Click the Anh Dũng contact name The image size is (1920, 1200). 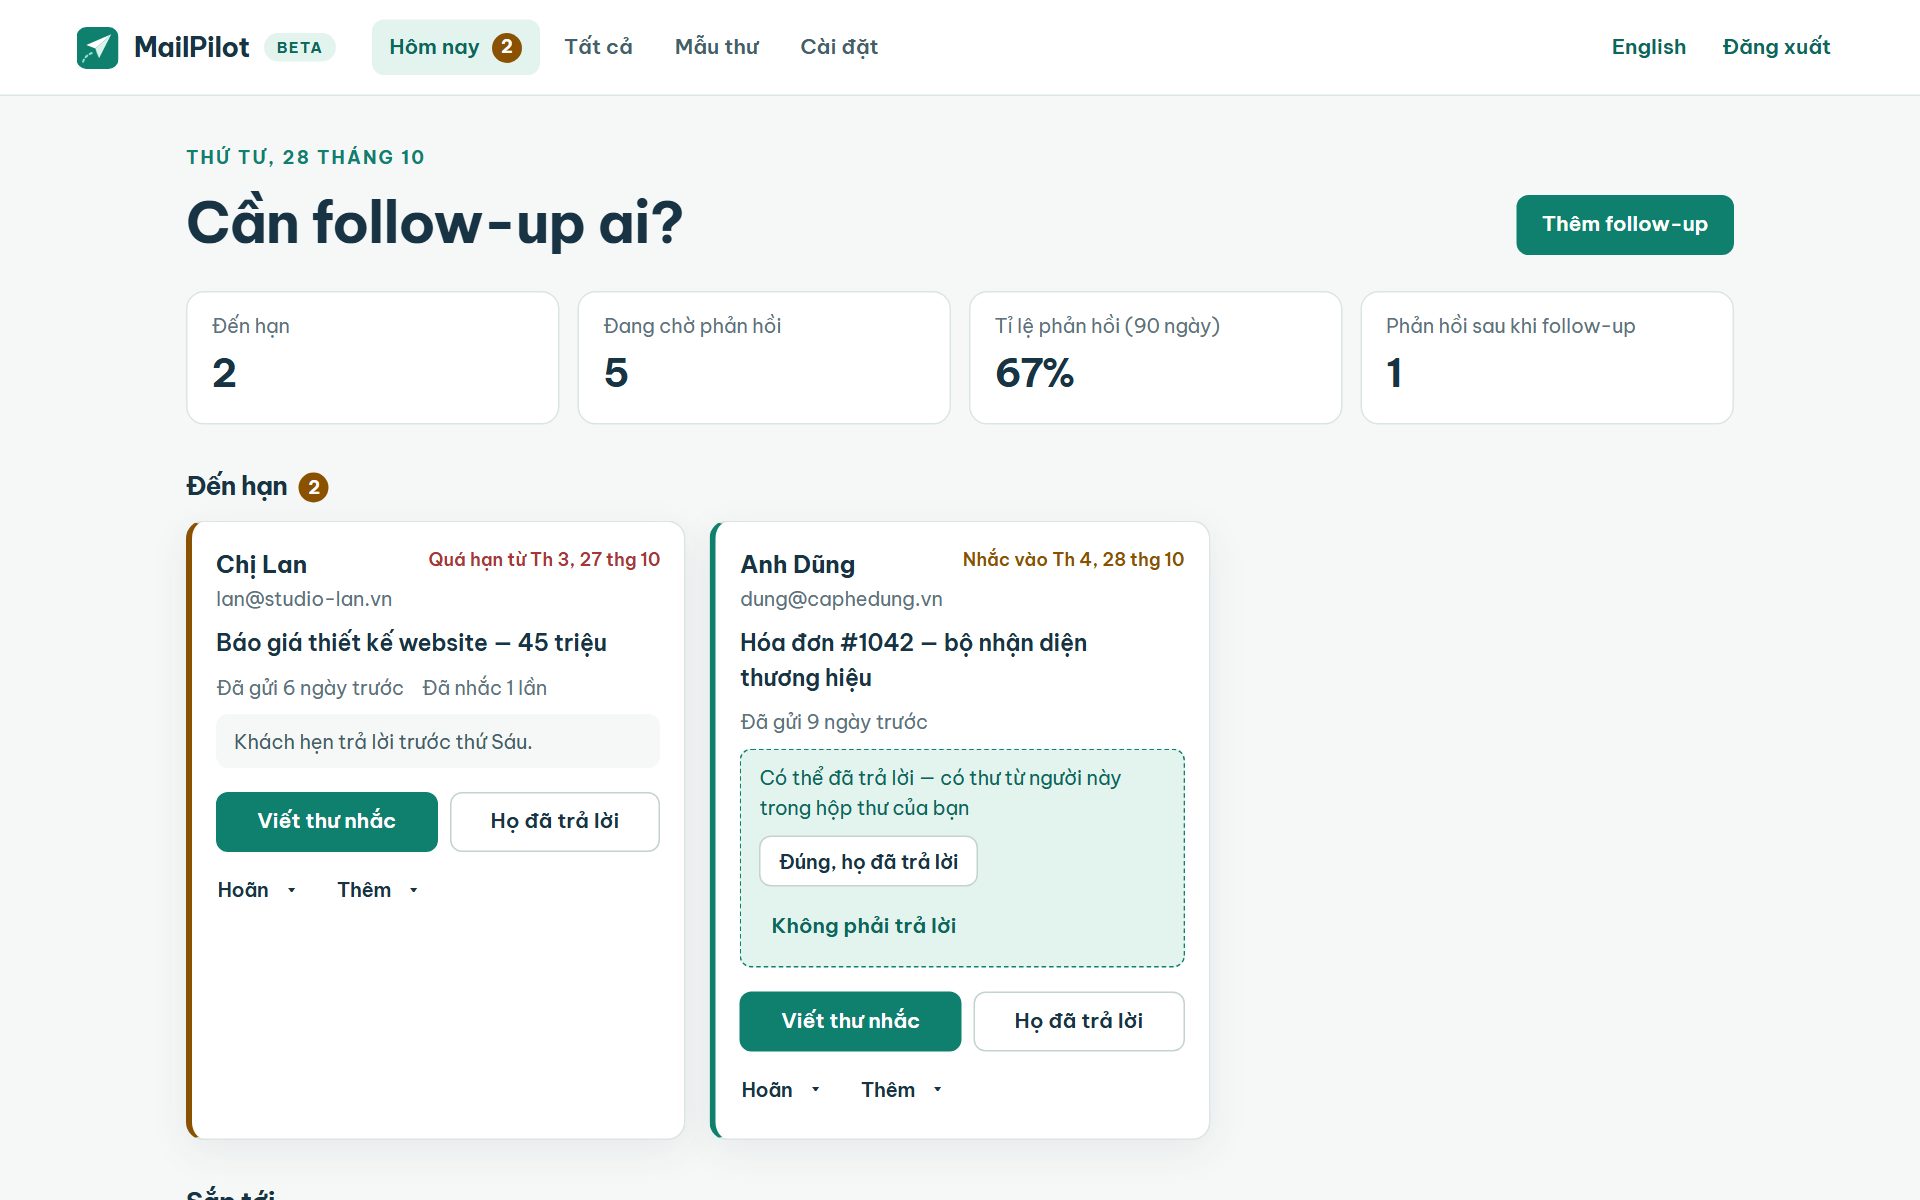tap(797, 565)
